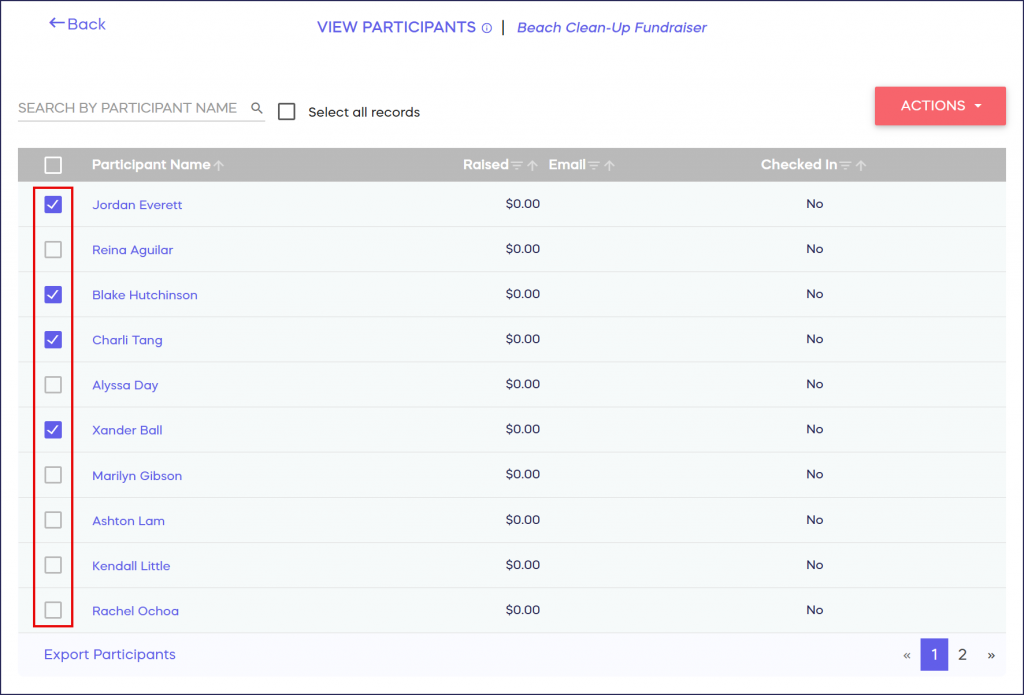
Task: Open the ACTIONS dropdown
Action: 940,106
